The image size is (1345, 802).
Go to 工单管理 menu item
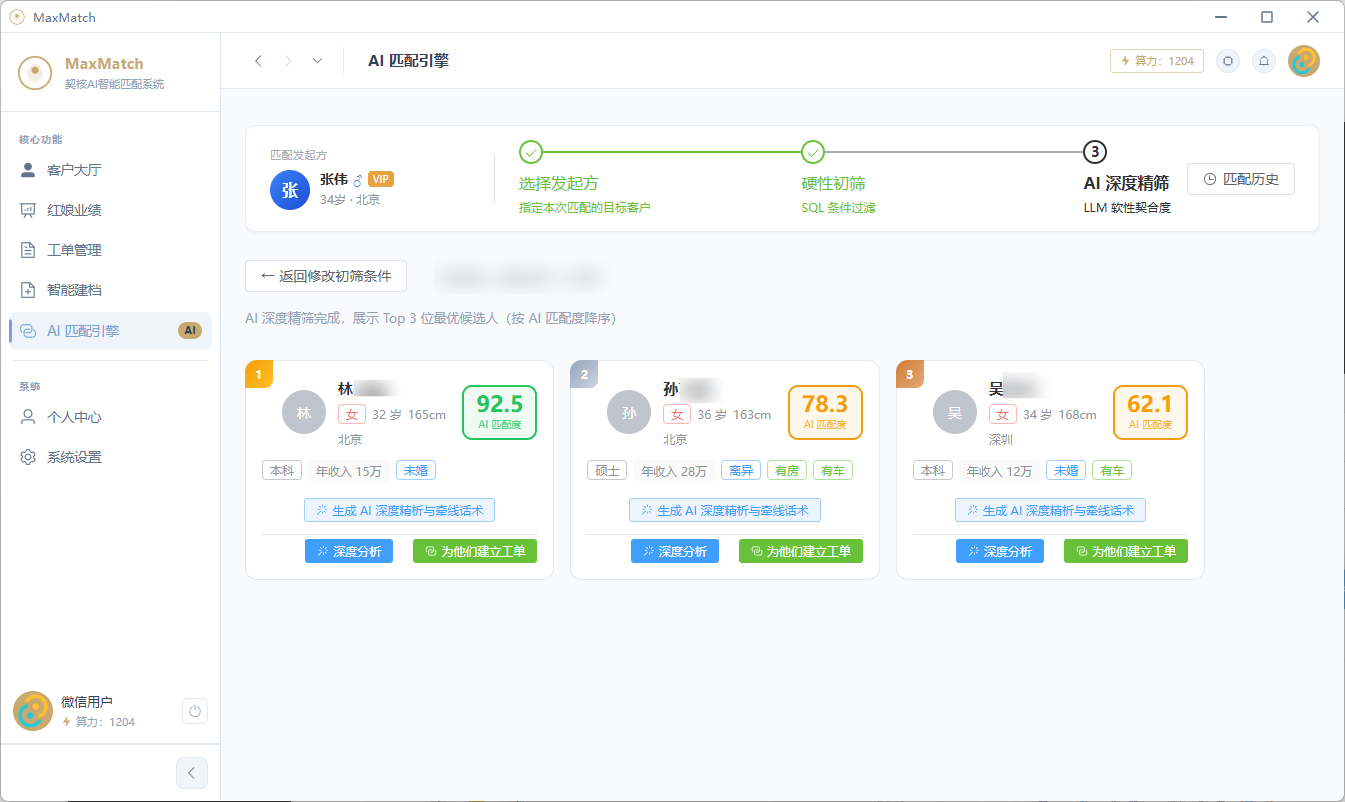tap(110, 250)
